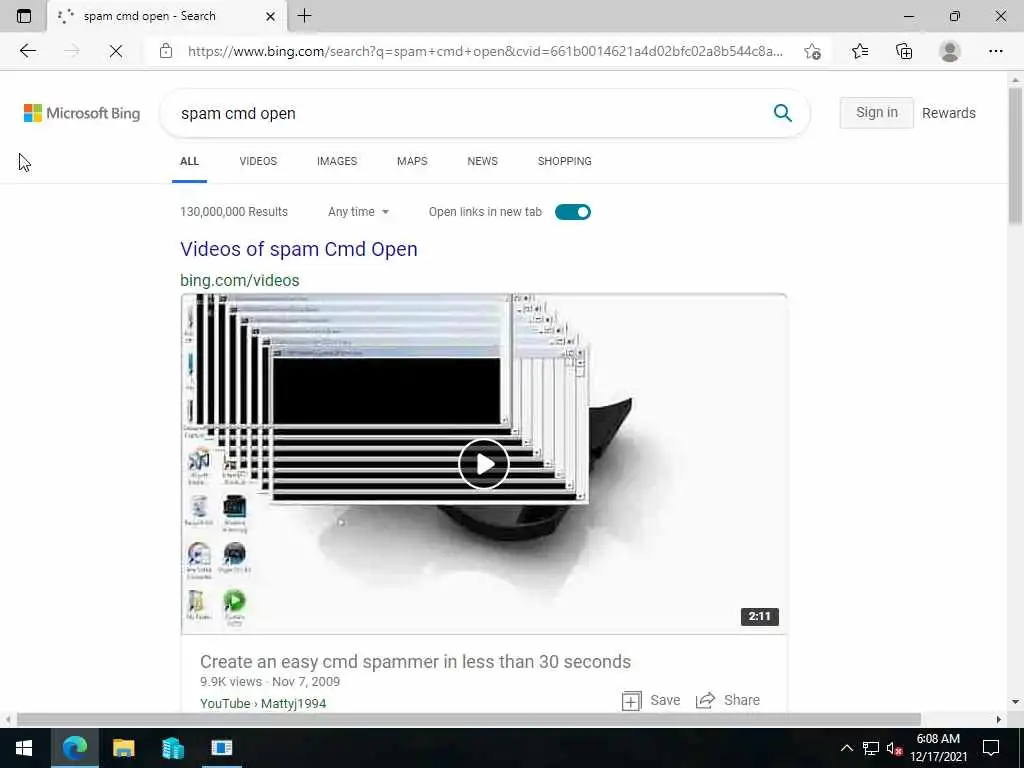
Task: Click the '9.9K views · Nov 7, 2009' text
Action: pos(270,682)
